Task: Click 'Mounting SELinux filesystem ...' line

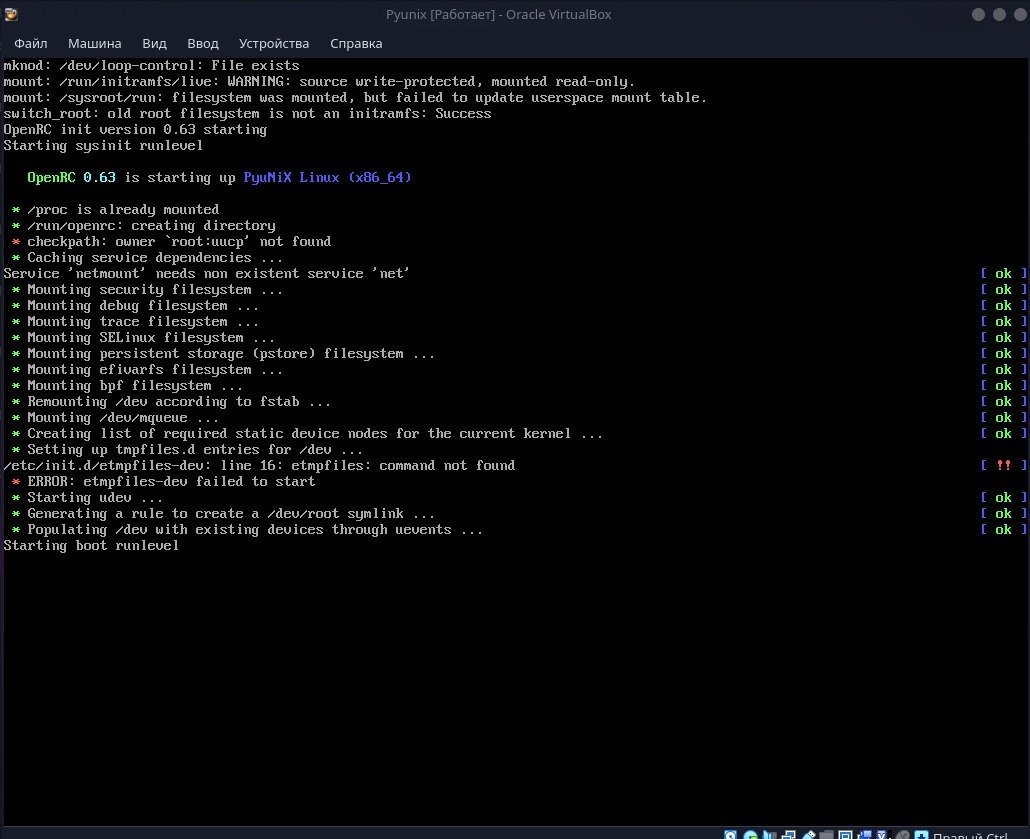Action: coord(151,338)
